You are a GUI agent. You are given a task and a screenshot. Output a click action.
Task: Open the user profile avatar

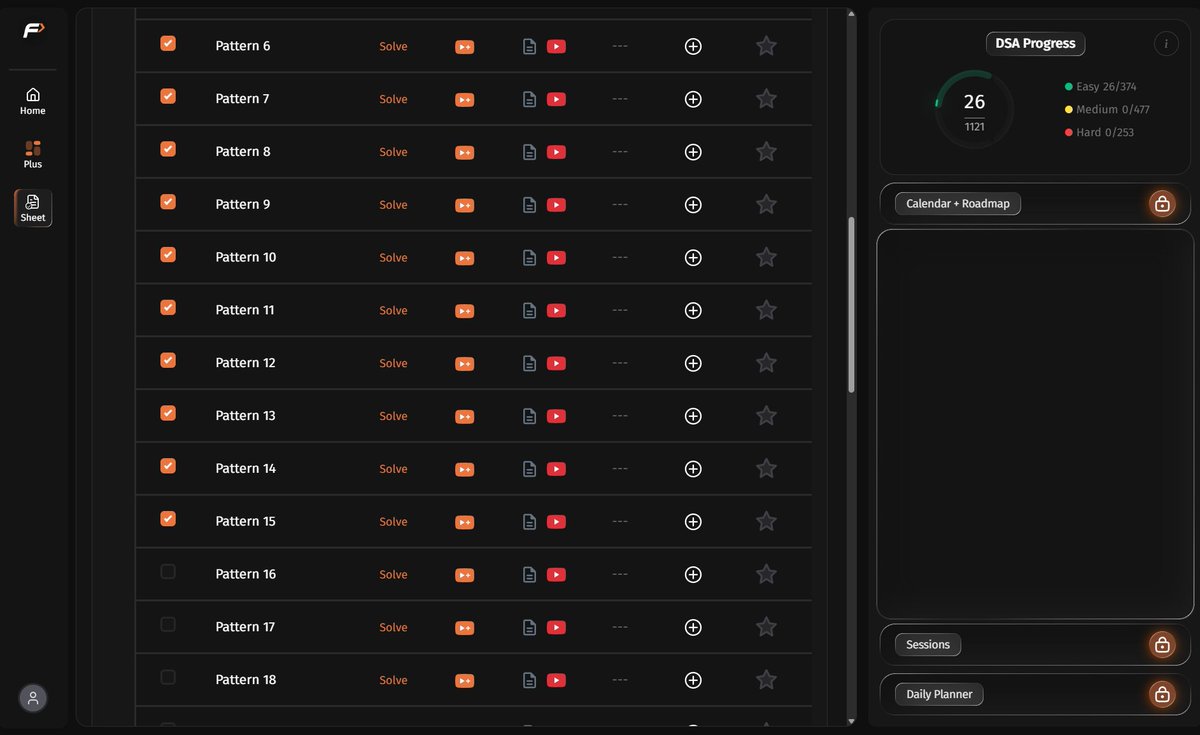point(33,698)
